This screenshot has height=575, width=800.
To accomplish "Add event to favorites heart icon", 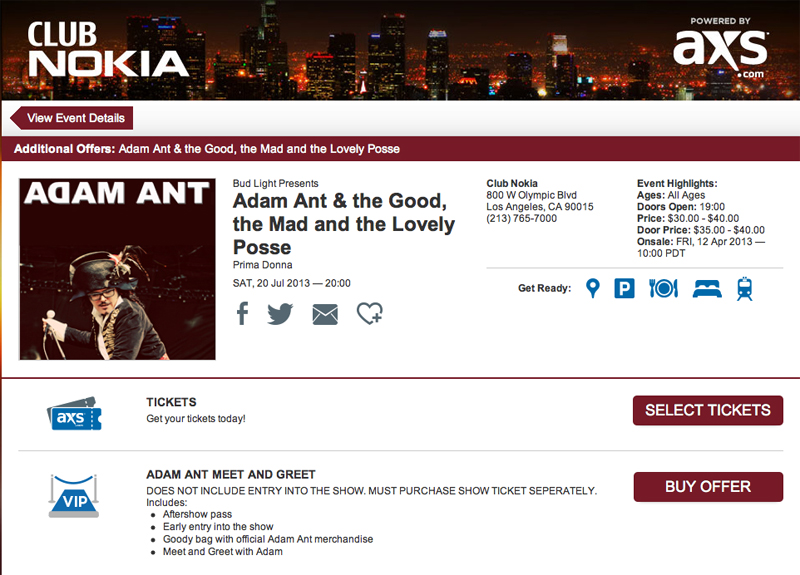I will 369,314.
